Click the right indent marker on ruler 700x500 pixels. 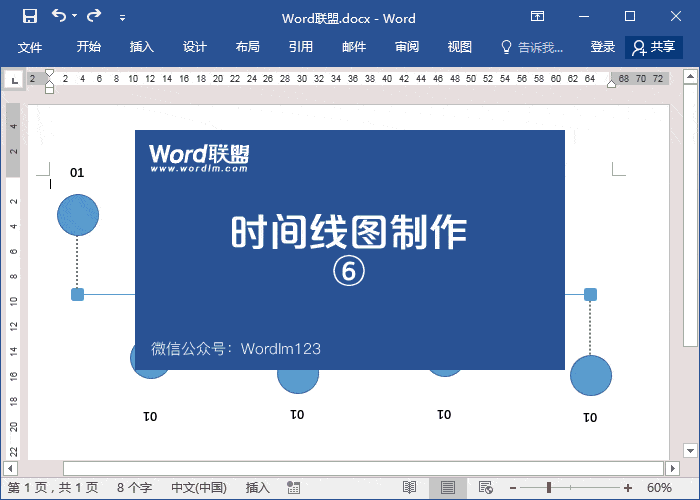(612, 84)
